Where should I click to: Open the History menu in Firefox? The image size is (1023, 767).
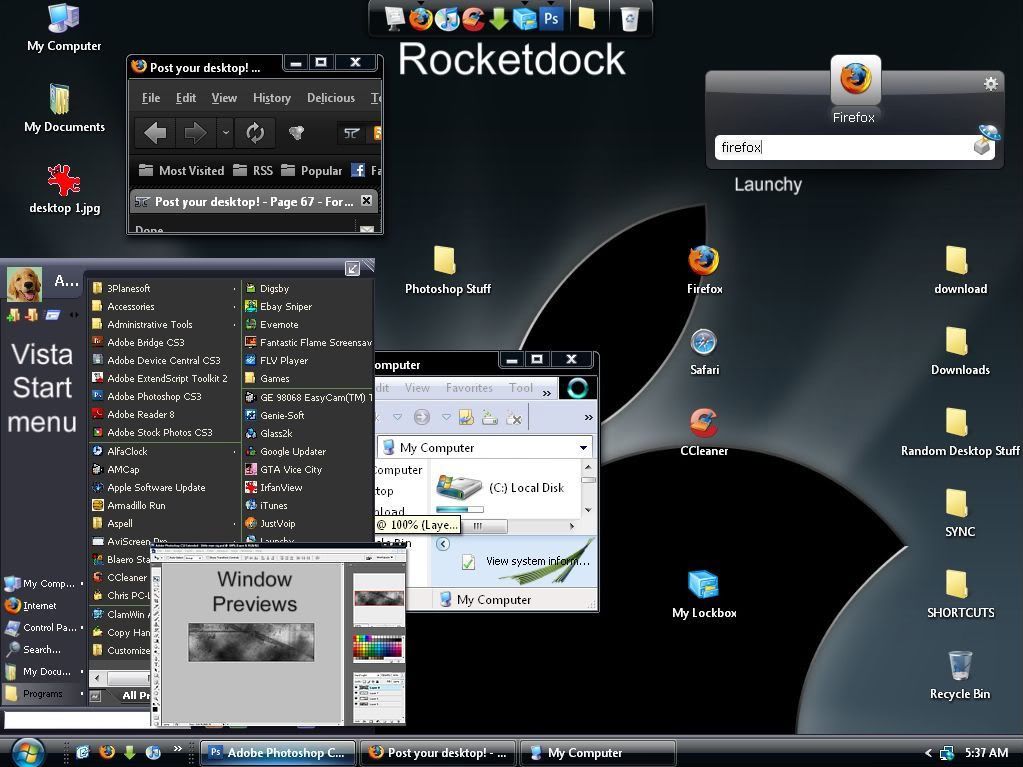(271, 98)
